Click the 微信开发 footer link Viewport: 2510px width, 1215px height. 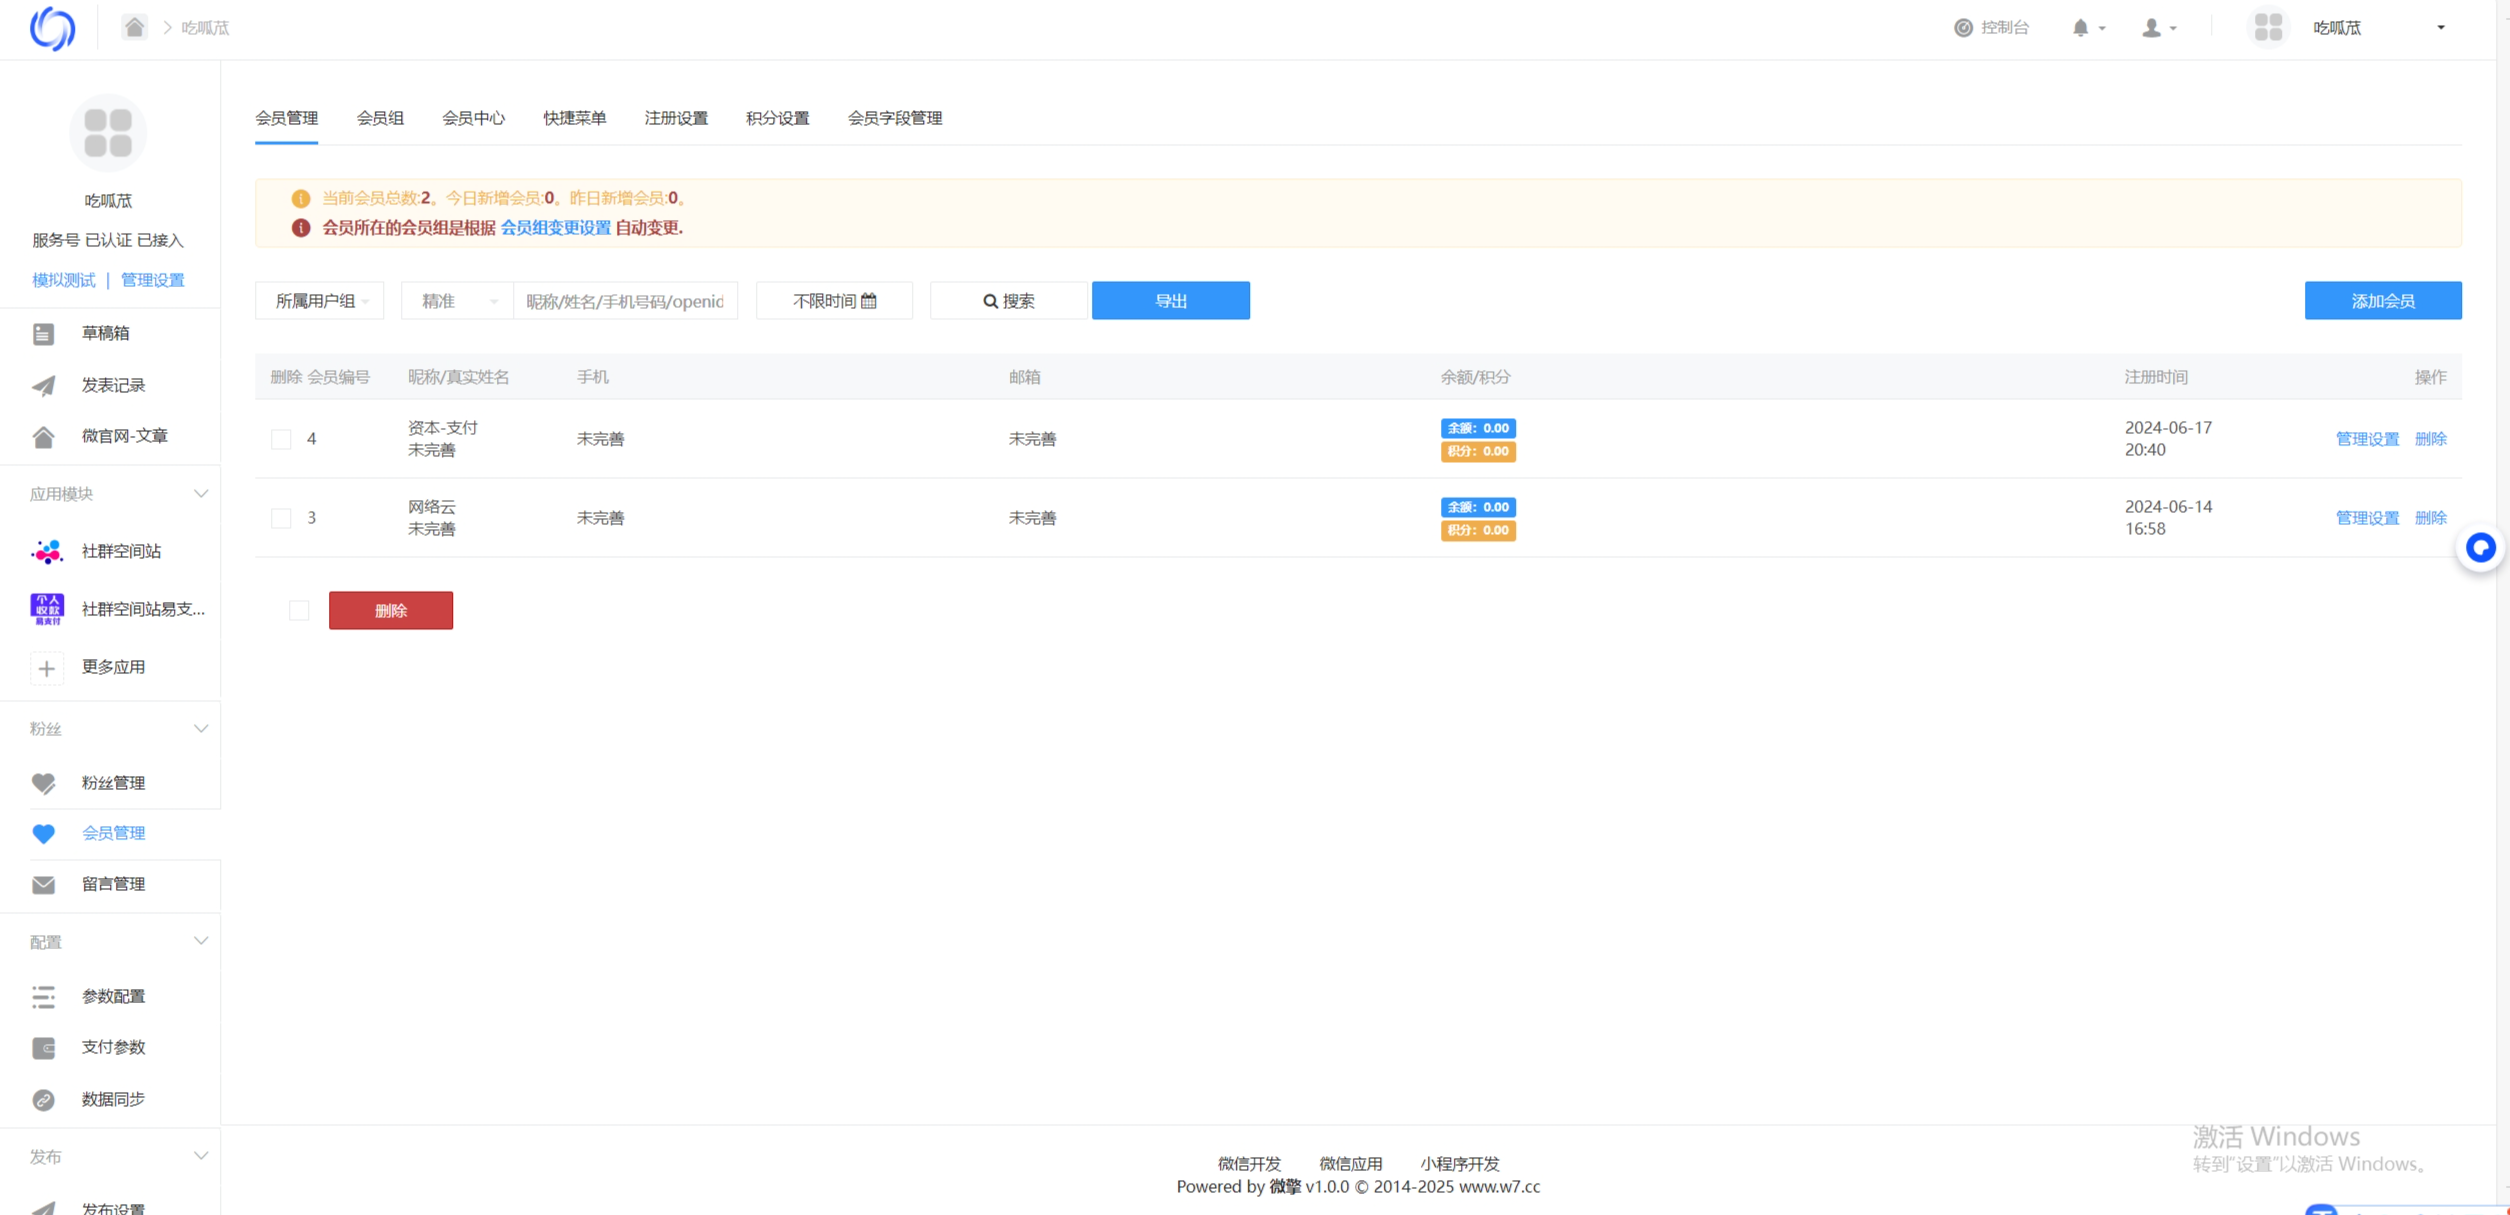point(1249,1163)
